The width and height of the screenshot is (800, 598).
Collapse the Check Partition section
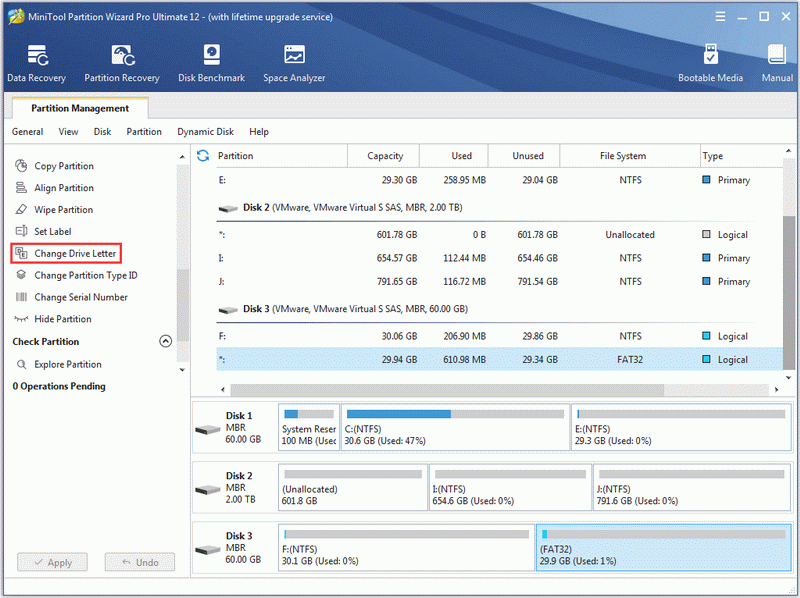pos(166,341)
